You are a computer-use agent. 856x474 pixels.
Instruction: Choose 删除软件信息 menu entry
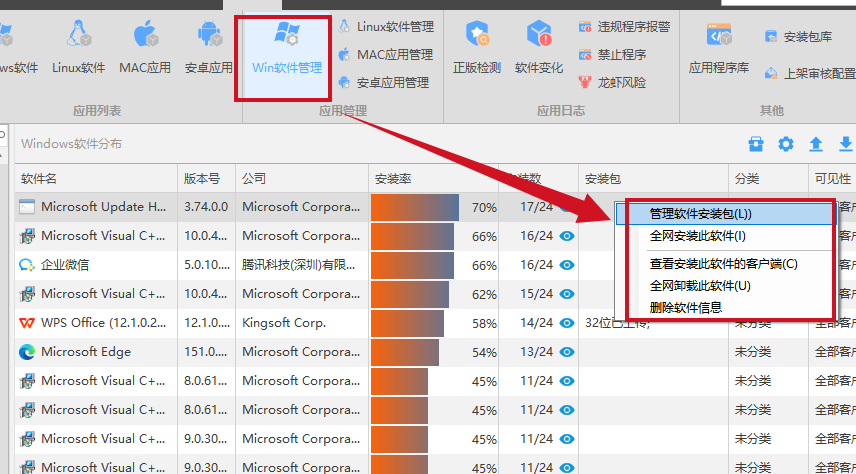[x=725, y=308]
